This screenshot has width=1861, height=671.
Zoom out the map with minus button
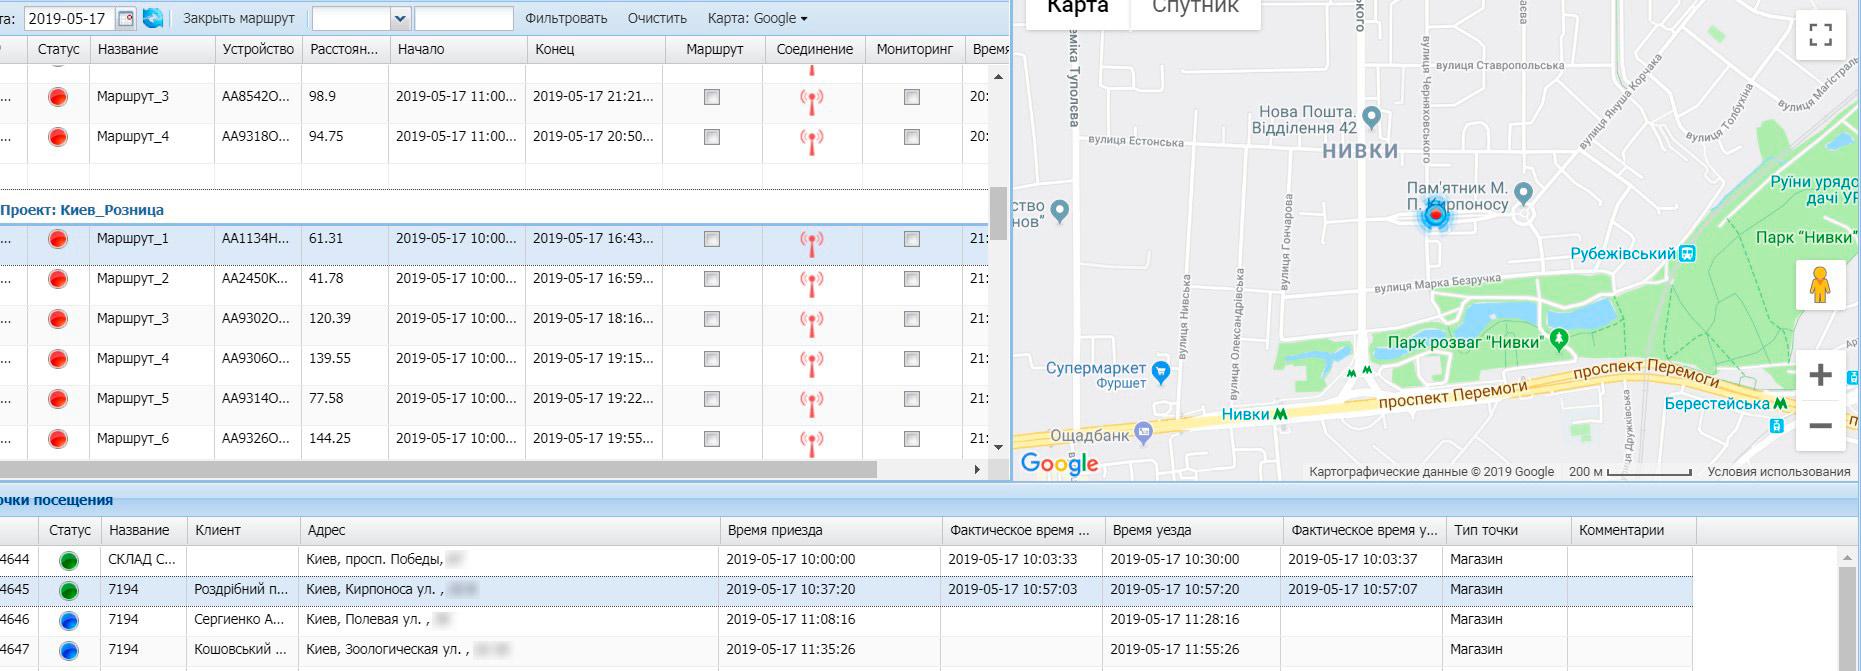[x=1820, y=425]
